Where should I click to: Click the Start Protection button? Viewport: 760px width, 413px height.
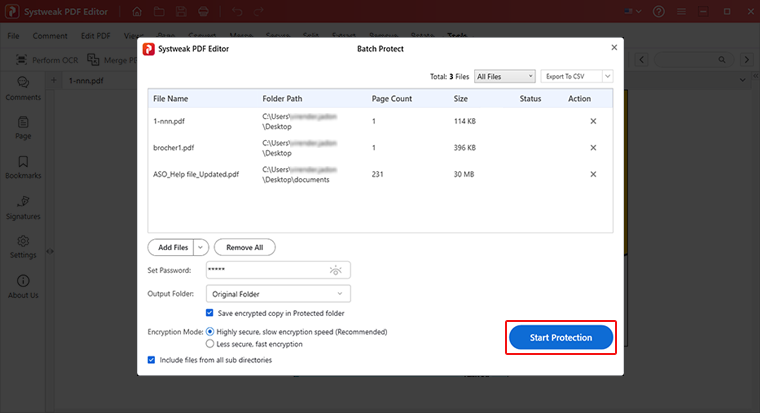tap(561, 337)
